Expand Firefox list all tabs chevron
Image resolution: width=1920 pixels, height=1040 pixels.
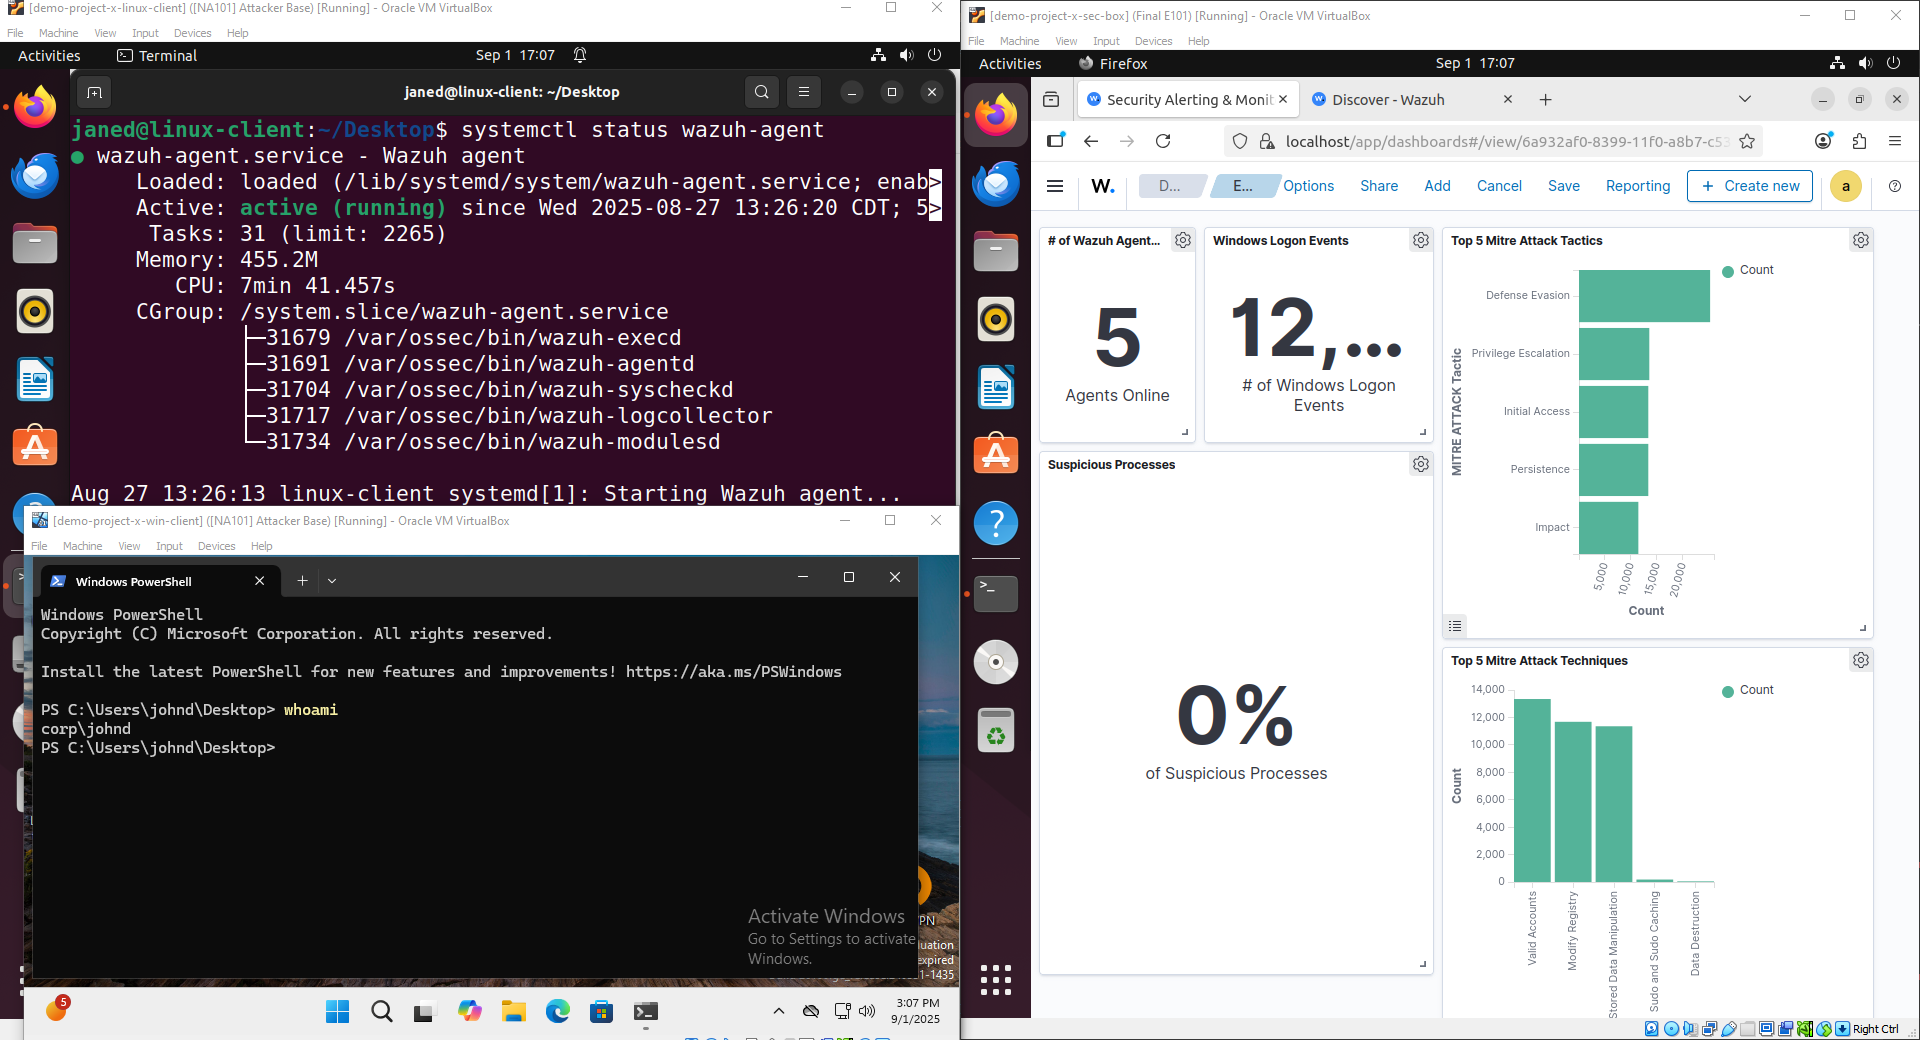coord(1744,99)
